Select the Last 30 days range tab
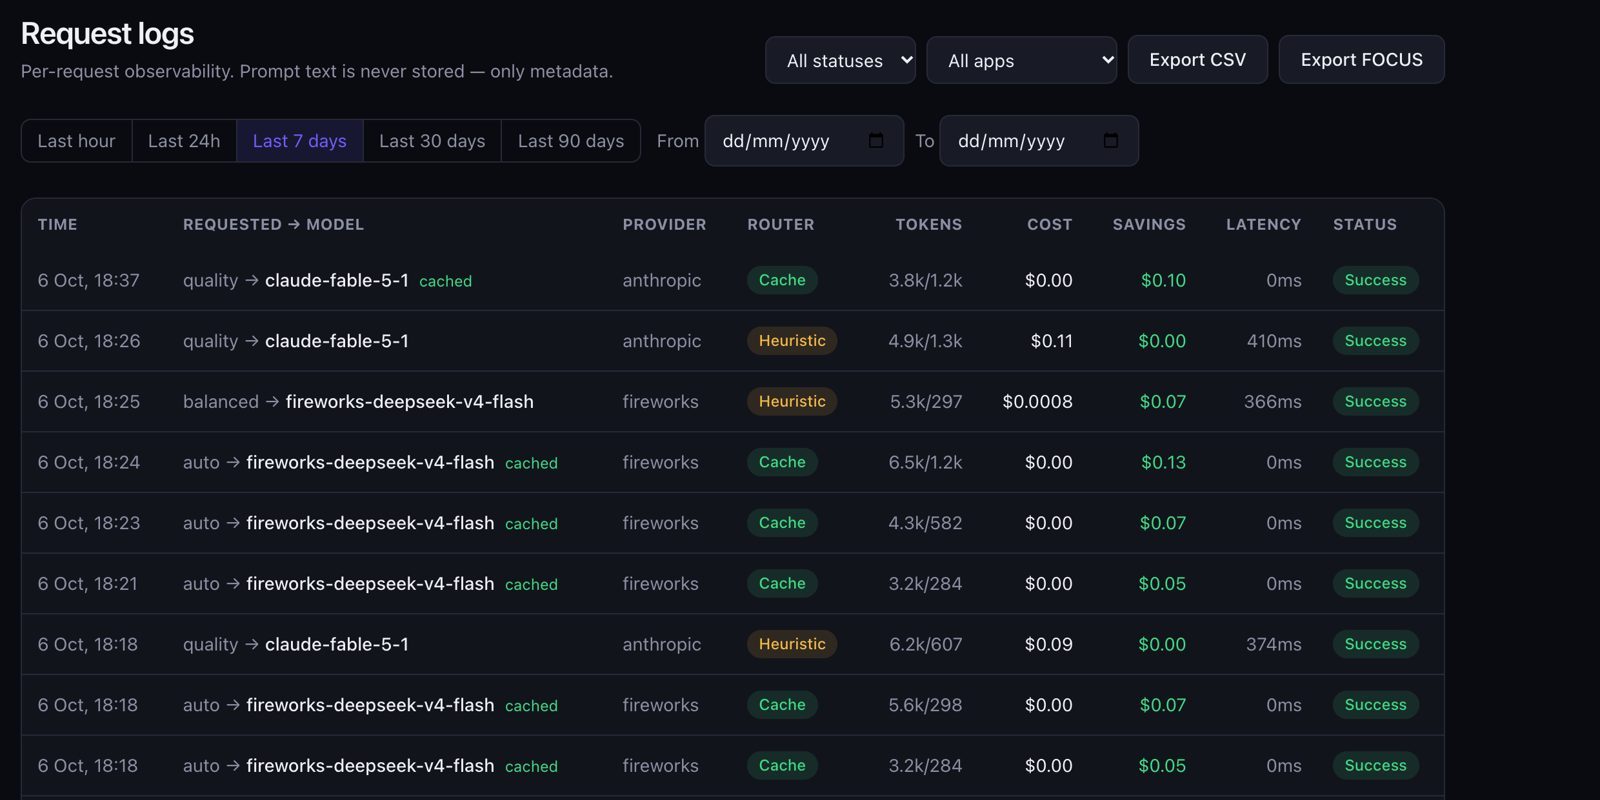This screenshot has height=800, width=1600. [432, 141]
